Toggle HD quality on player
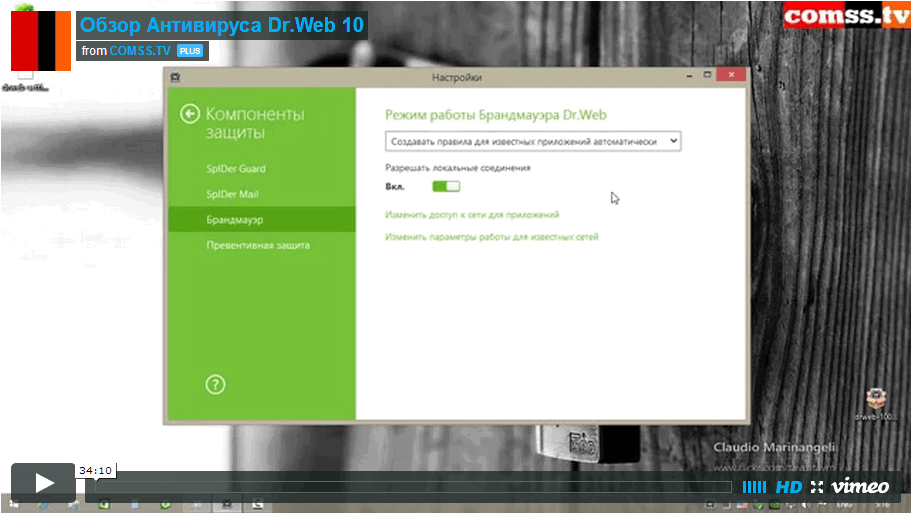The image size is (911, 513). click(x=788, y=487)
